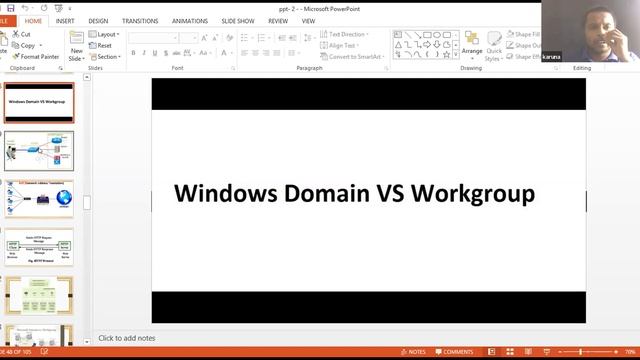Screen dimensions: 640x360
Task: Toggle text Shadow
Action: click(x=165, y=53)
